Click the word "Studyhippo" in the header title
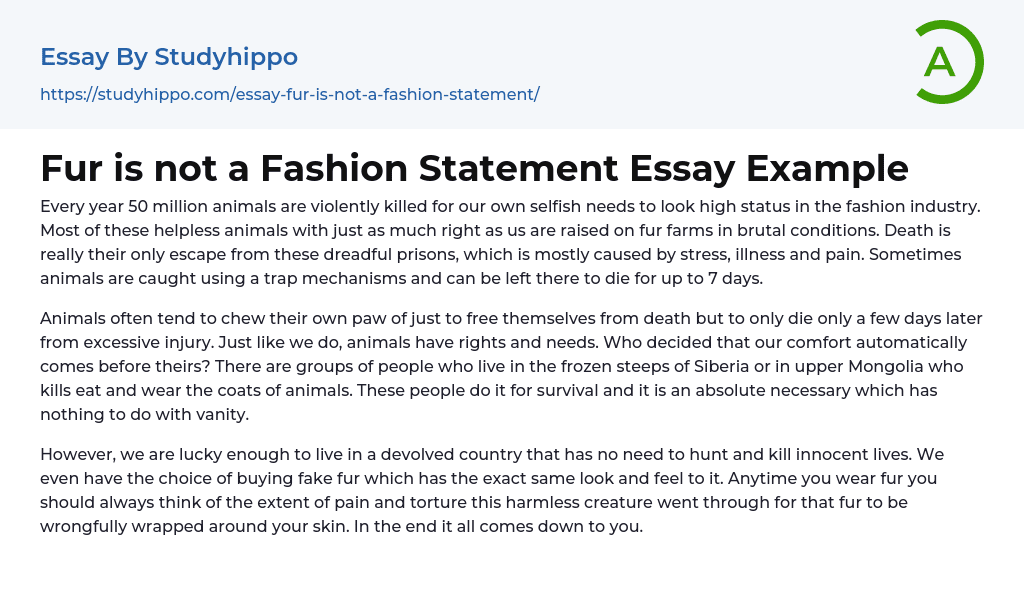1024x595 pixels. (226, 57)
